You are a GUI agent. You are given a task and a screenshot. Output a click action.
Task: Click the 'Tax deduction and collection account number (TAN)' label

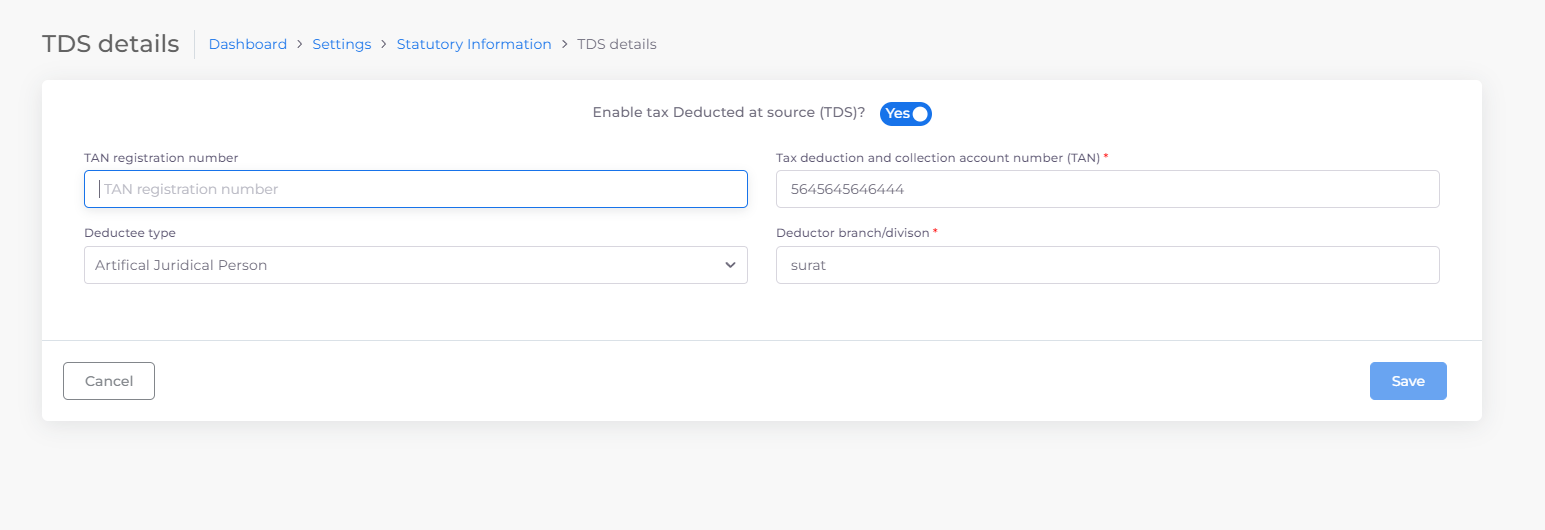938,158
